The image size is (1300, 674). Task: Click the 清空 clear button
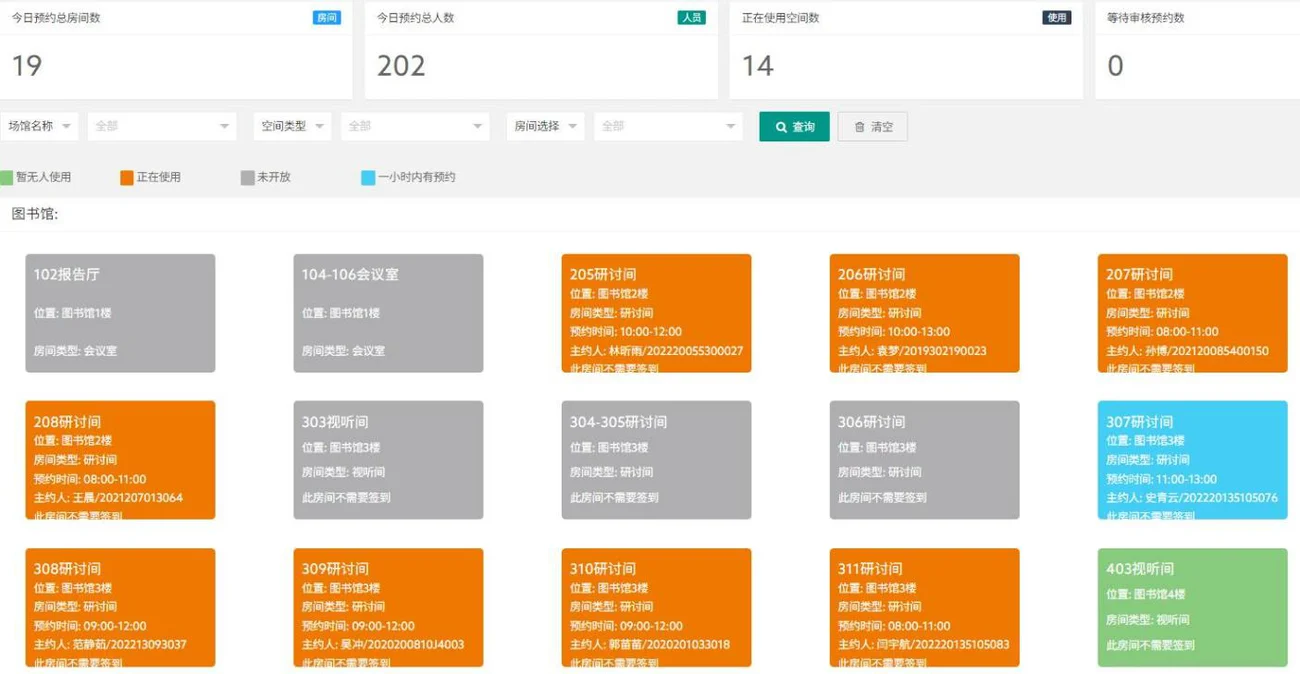tap(872, 127)
